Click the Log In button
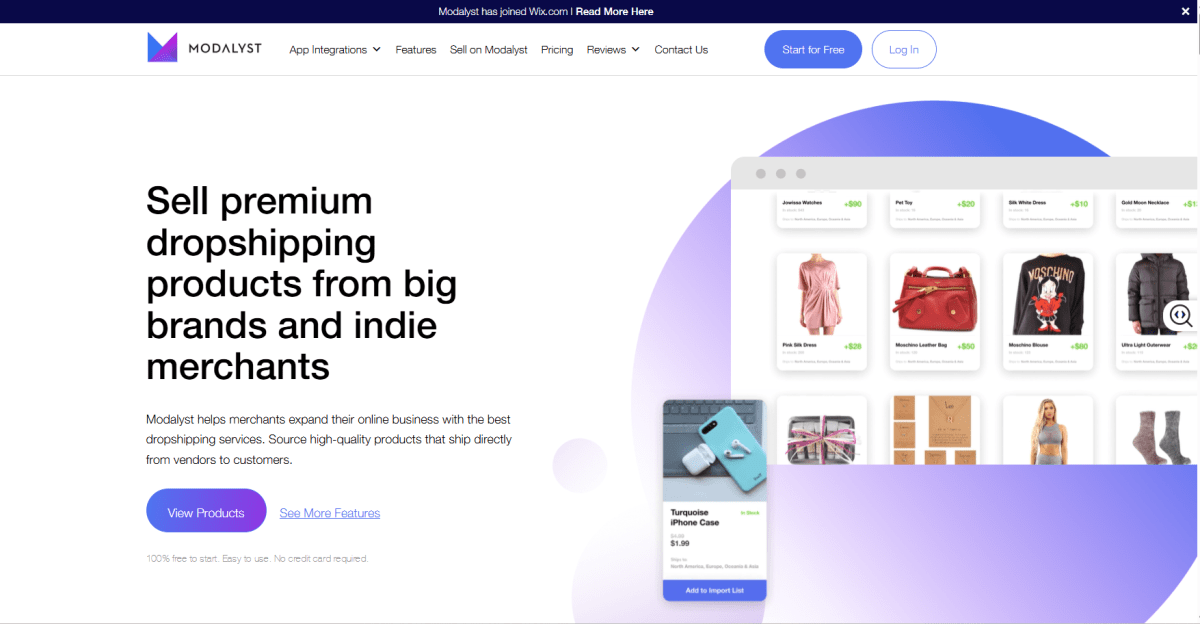This screenshot has height=624, width=1200. tap(904, 50)
